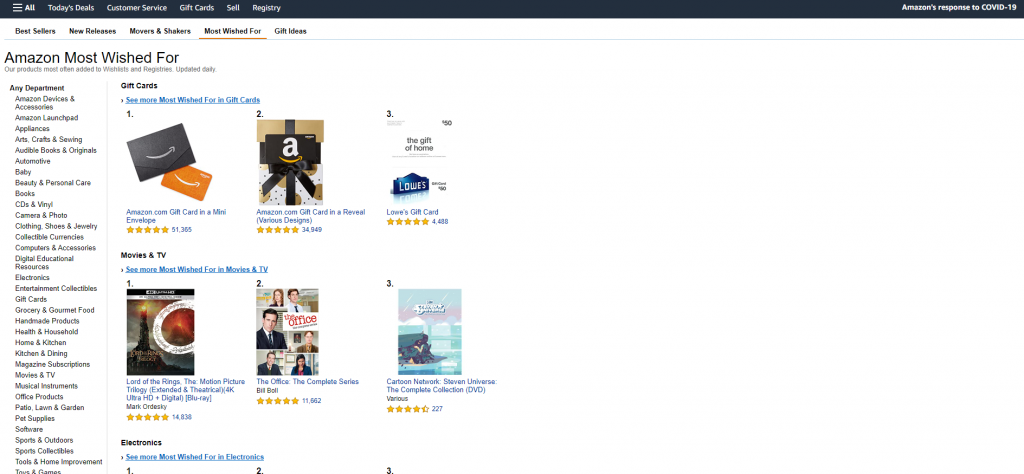This screenshot has height=474, width=1024.
Task: Open the Mini Envelope gift card image
Action: click(170, 163)
